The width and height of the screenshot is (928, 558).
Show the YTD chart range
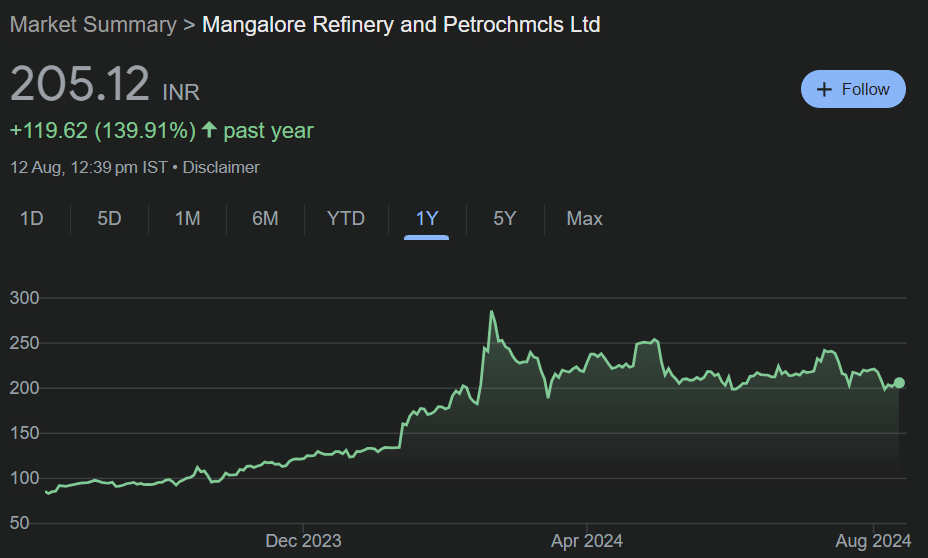pos(346,218)
